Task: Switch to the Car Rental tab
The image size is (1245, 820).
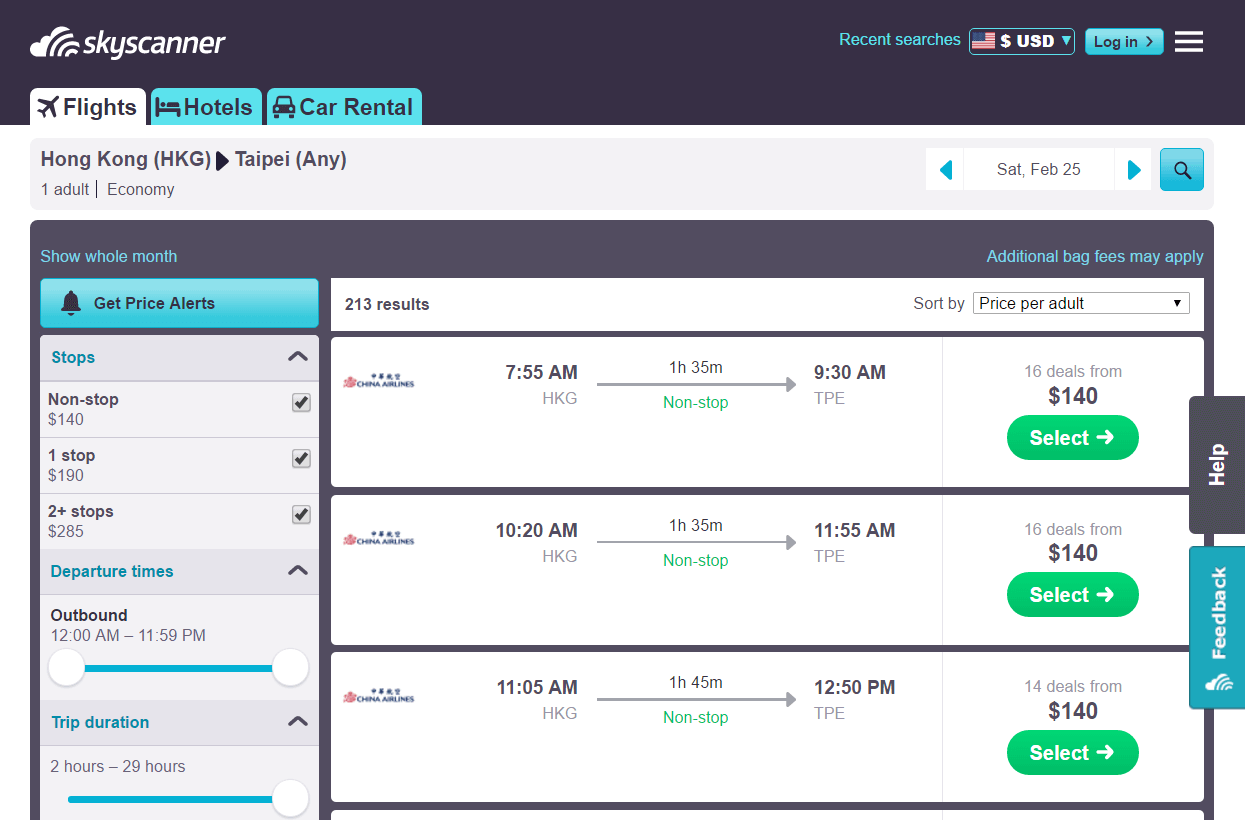Action: point(343,107)
